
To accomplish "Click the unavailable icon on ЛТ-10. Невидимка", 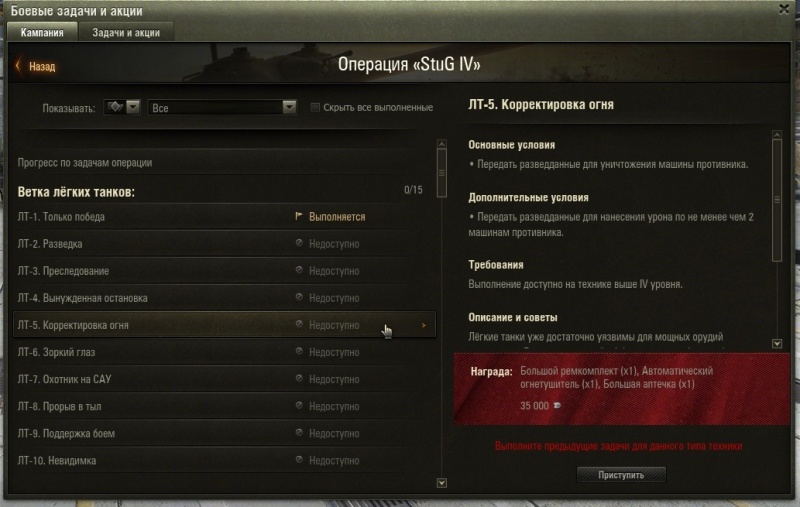I will [x=299, y=460].
